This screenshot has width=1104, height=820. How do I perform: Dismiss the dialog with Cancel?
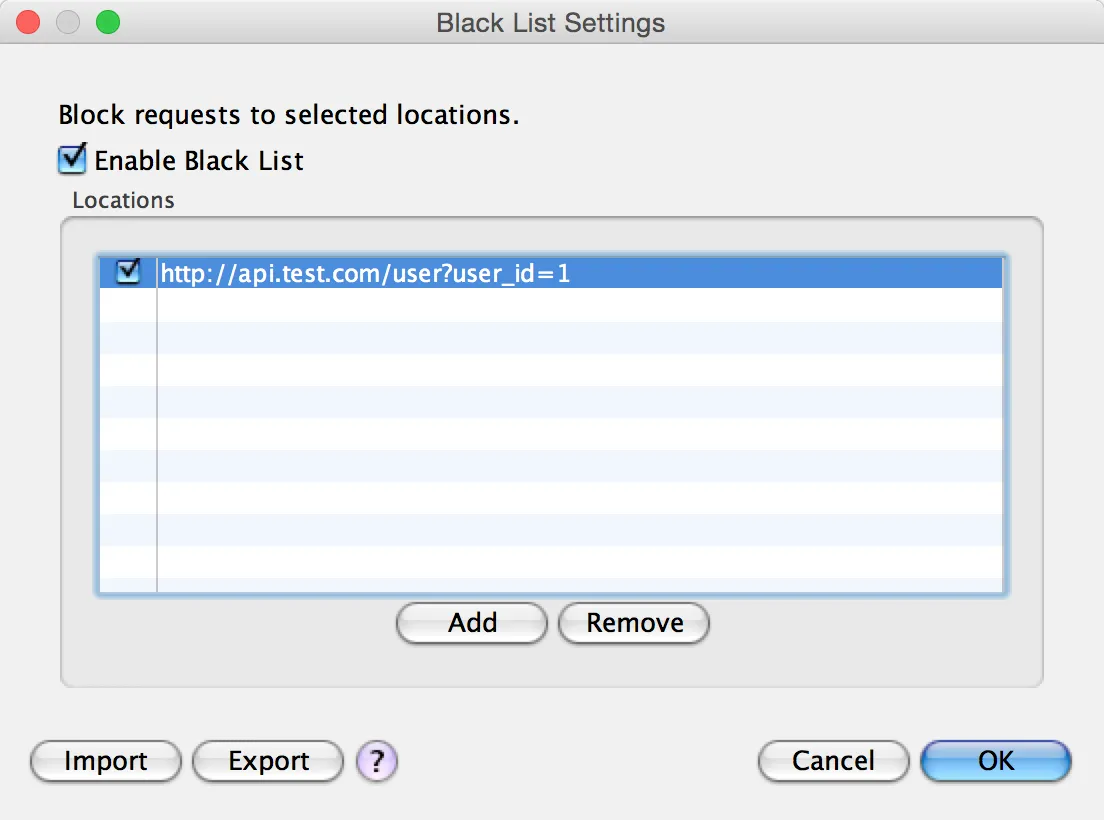click(x=833, y=761)
